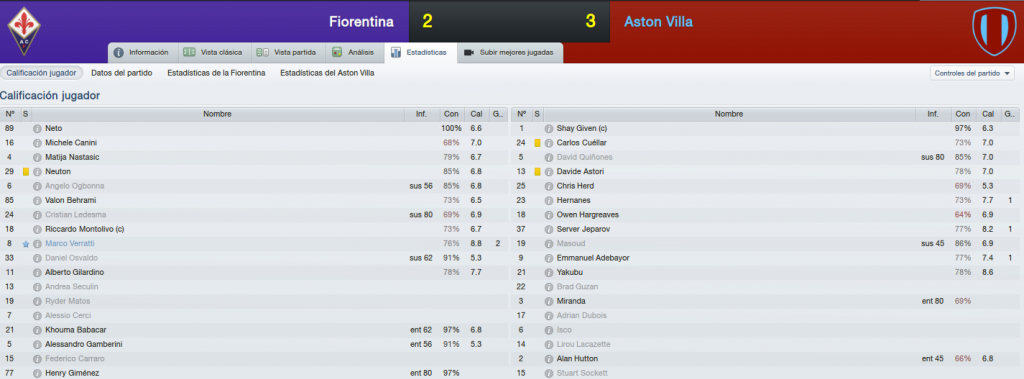Click the Aston Villa shield crest
Screen dimensions: 1024x379
[x=994, y=31]
